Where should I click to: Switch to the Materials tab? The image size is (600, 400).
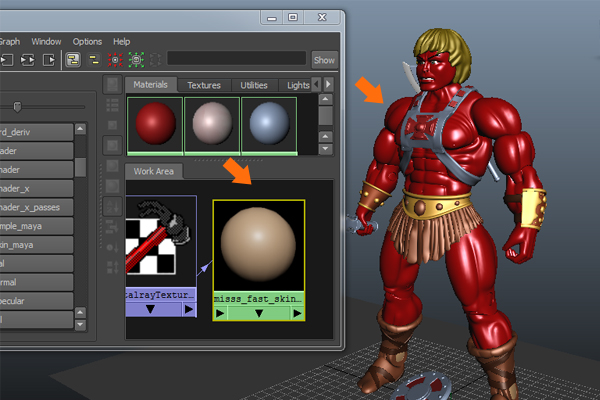[x=150, y=85]
